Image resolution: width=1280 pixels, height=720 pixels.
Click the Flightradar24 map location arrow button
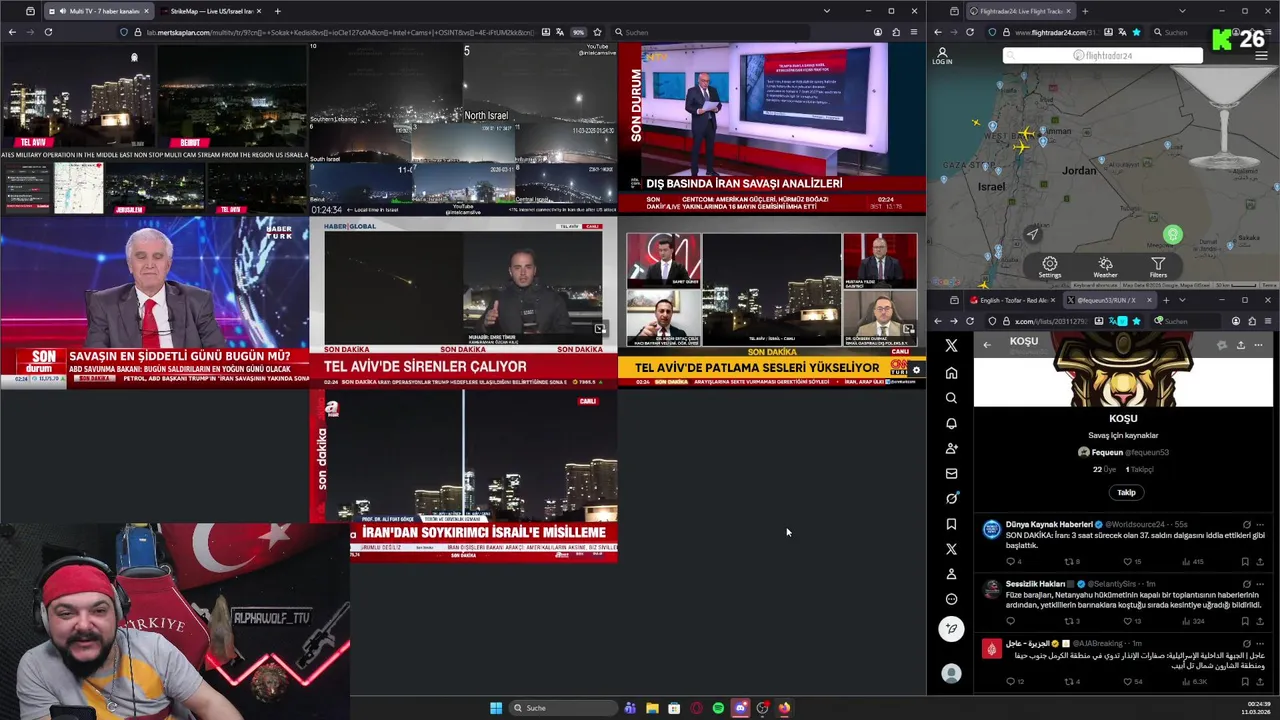[1033, 234]
